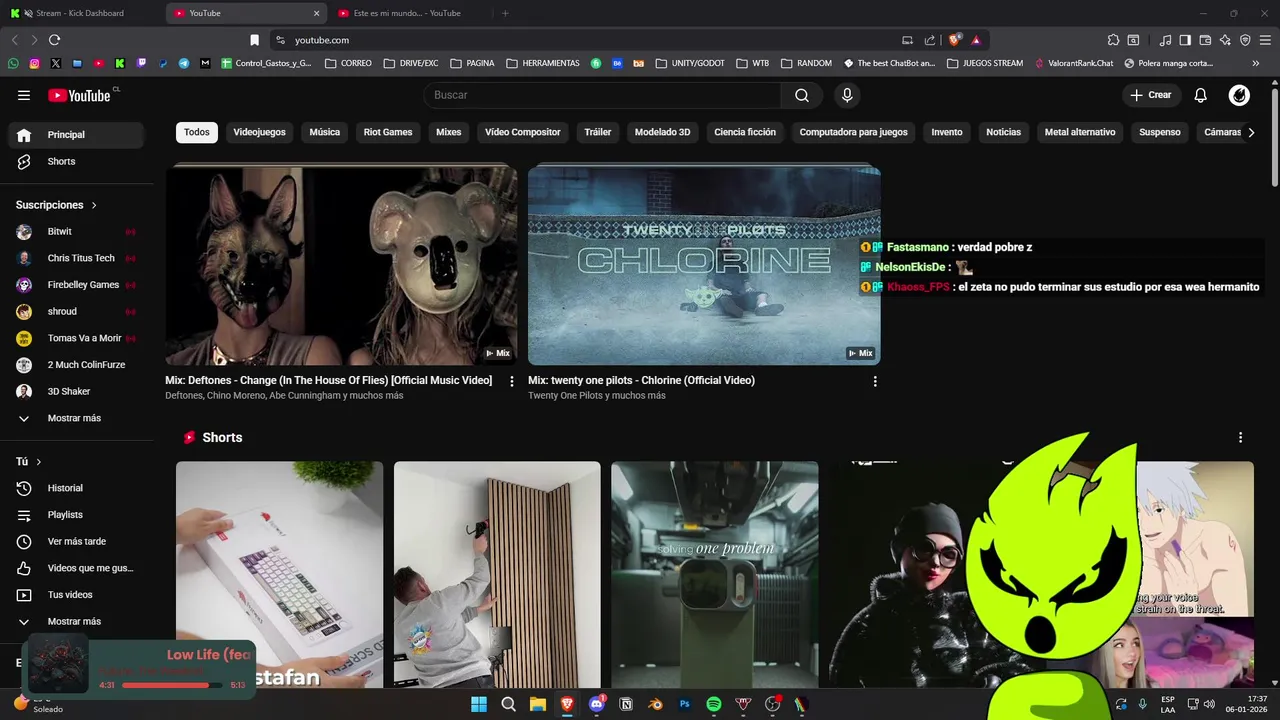
Task: Toggle the browser sidebar panel icon
Action: coord(1185,40)
